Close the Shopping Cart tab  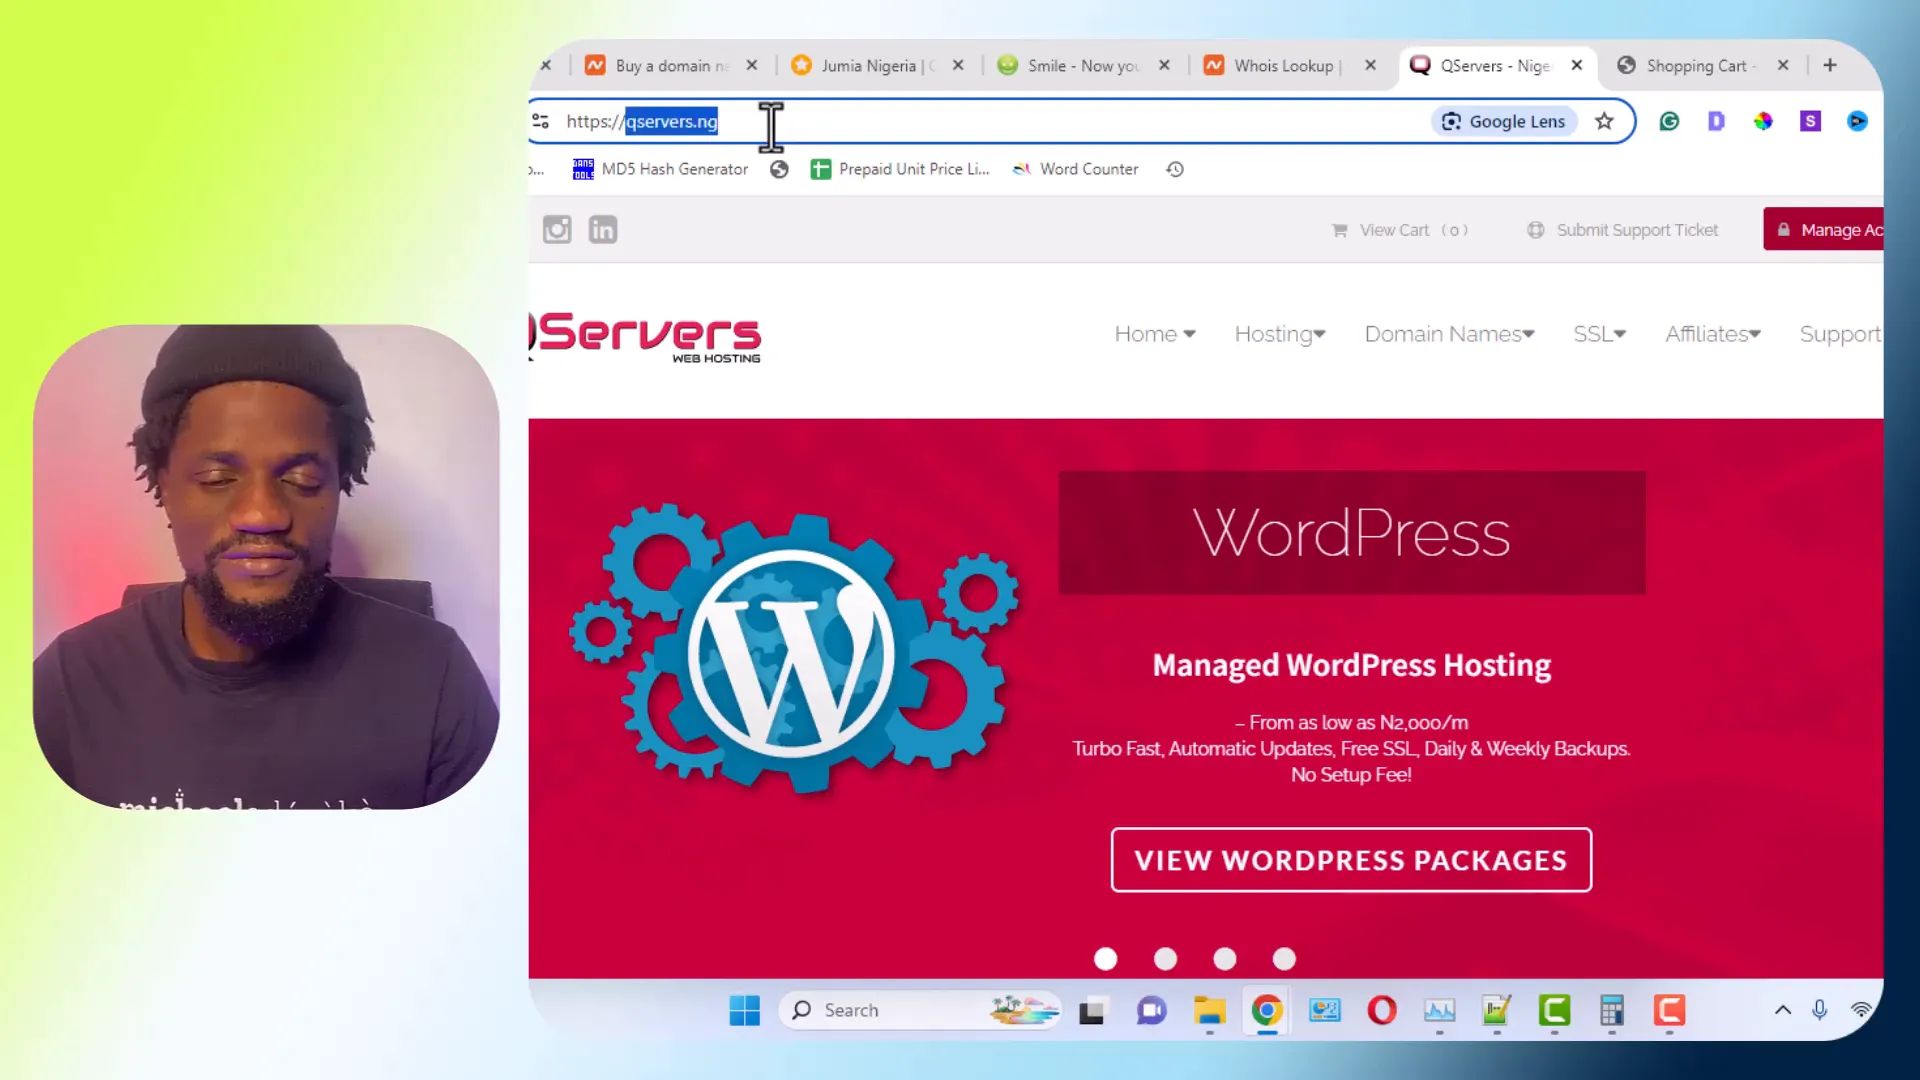click(x=1783, y=65)
